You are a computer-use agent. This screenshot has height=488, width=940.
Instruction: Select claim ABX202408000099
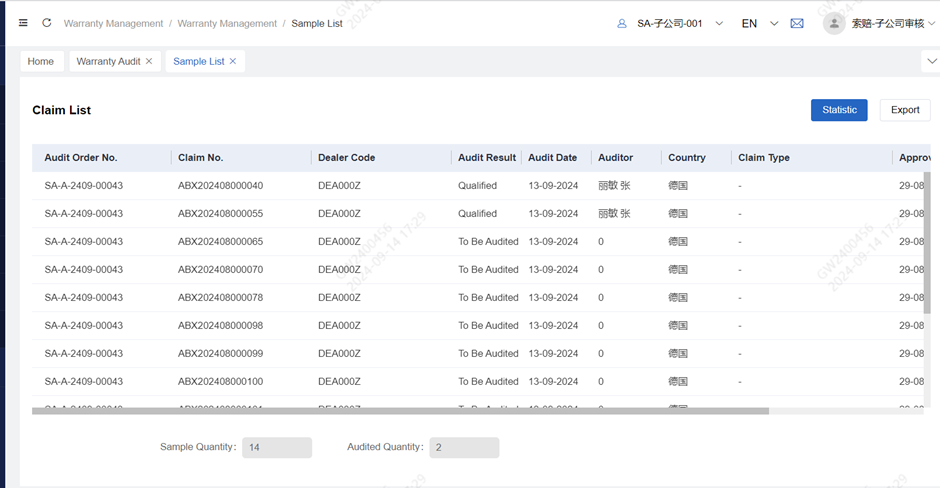tap(220, 354)
